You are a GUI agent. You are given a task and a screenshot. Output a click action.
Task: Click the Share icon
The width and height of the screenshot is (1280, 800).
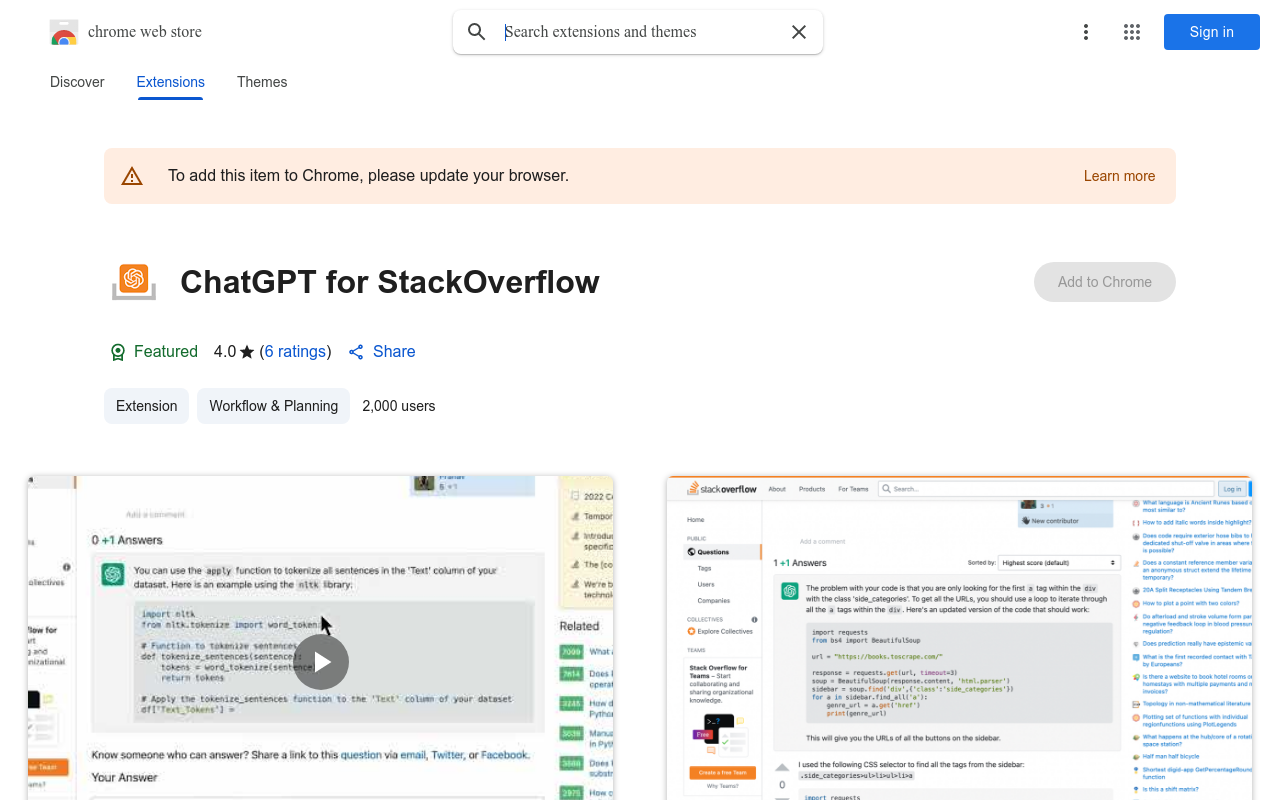[x=356, y=352]
